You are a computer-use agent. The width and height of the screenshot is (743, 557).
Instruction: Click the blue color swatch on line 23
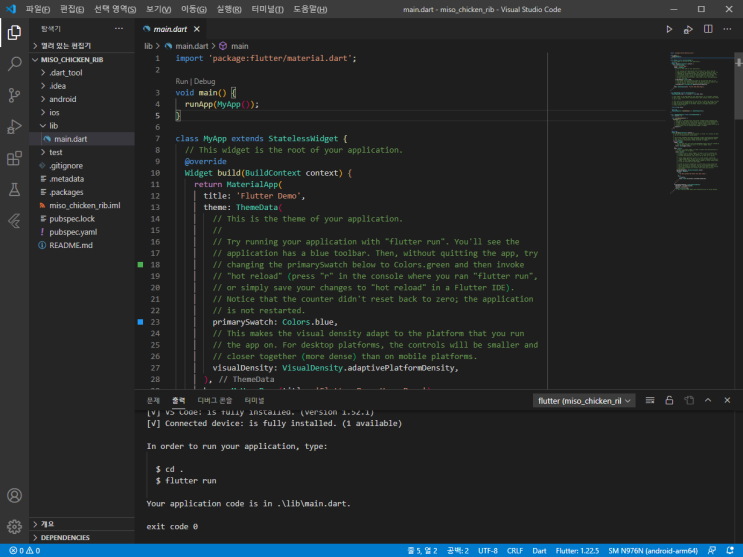(140, 322)
